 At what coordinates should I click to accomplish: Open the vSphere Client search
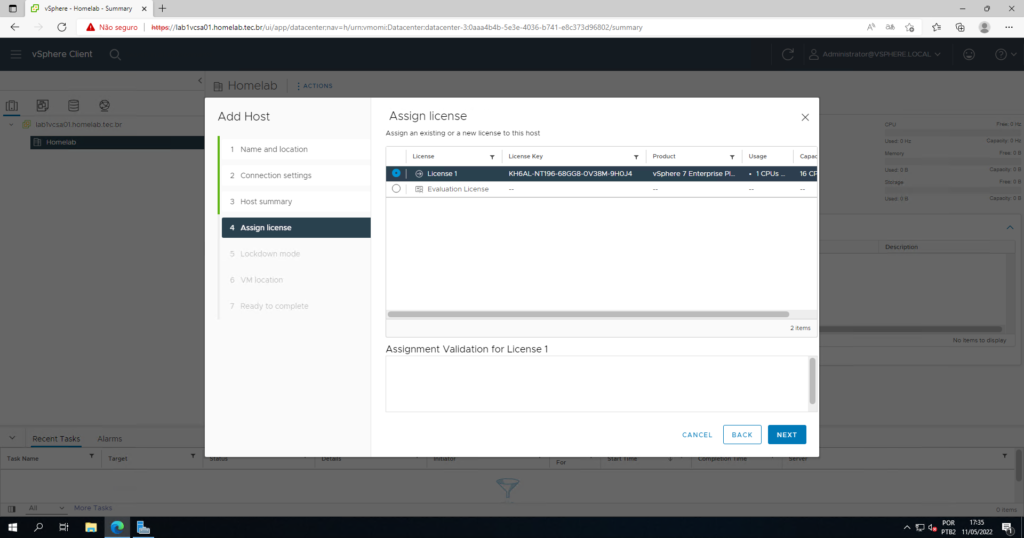tap(115, 54)
